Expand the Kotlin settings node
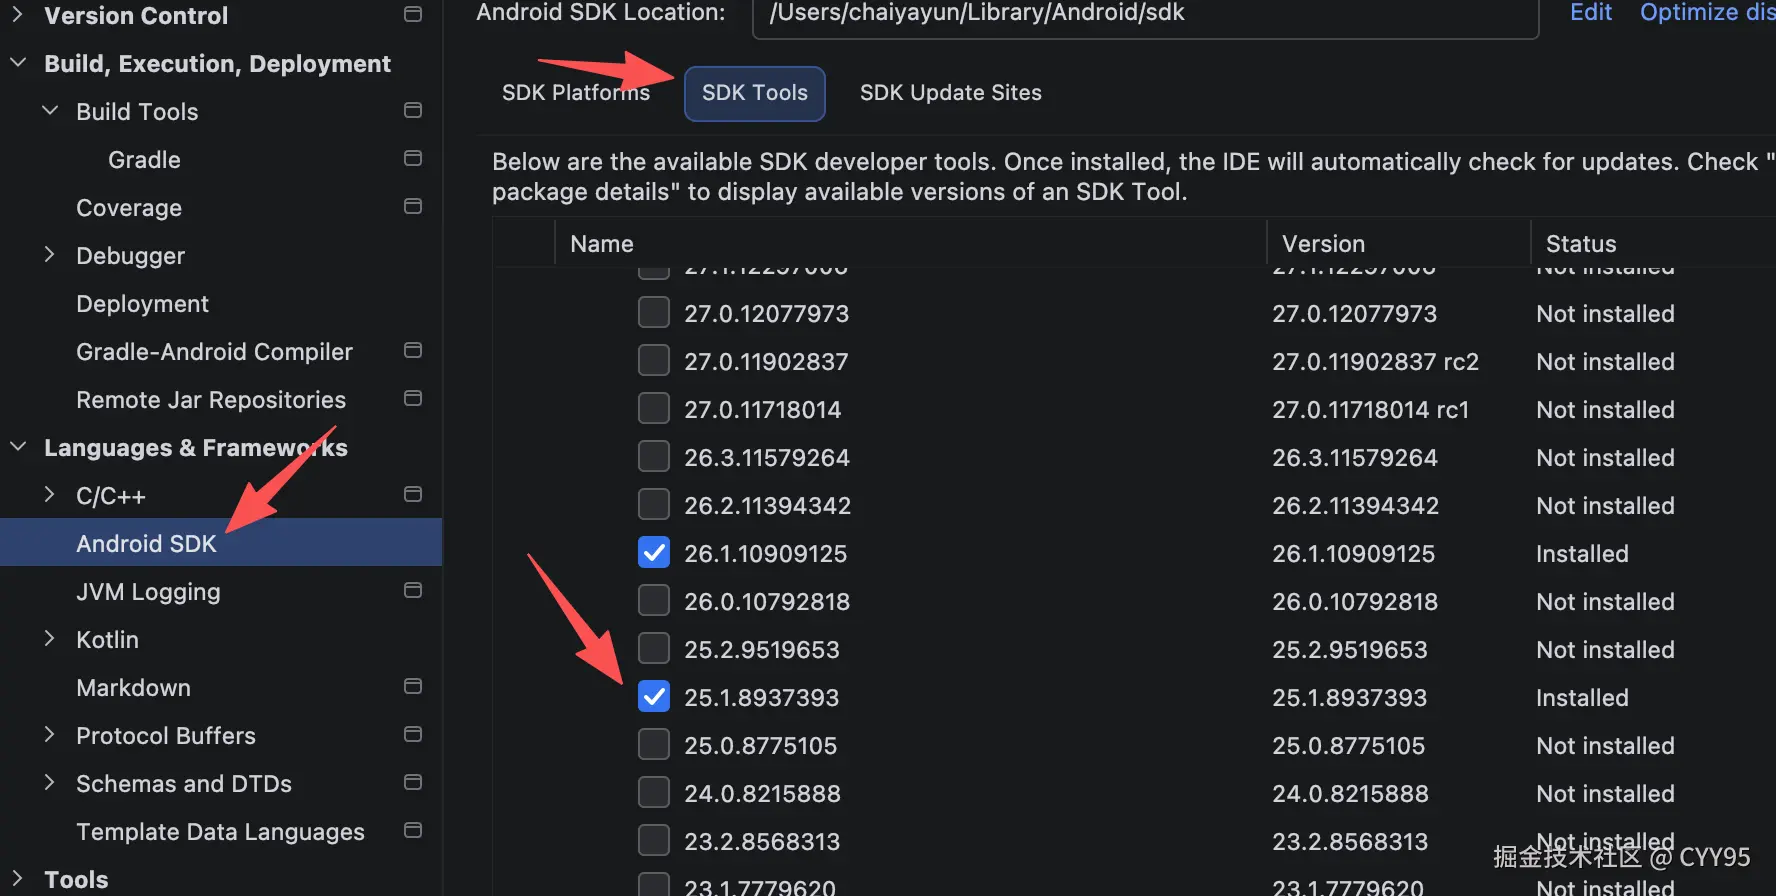The width and height of the screenshot is (1776, 896). pyautogui.click(x=49, y=639)
